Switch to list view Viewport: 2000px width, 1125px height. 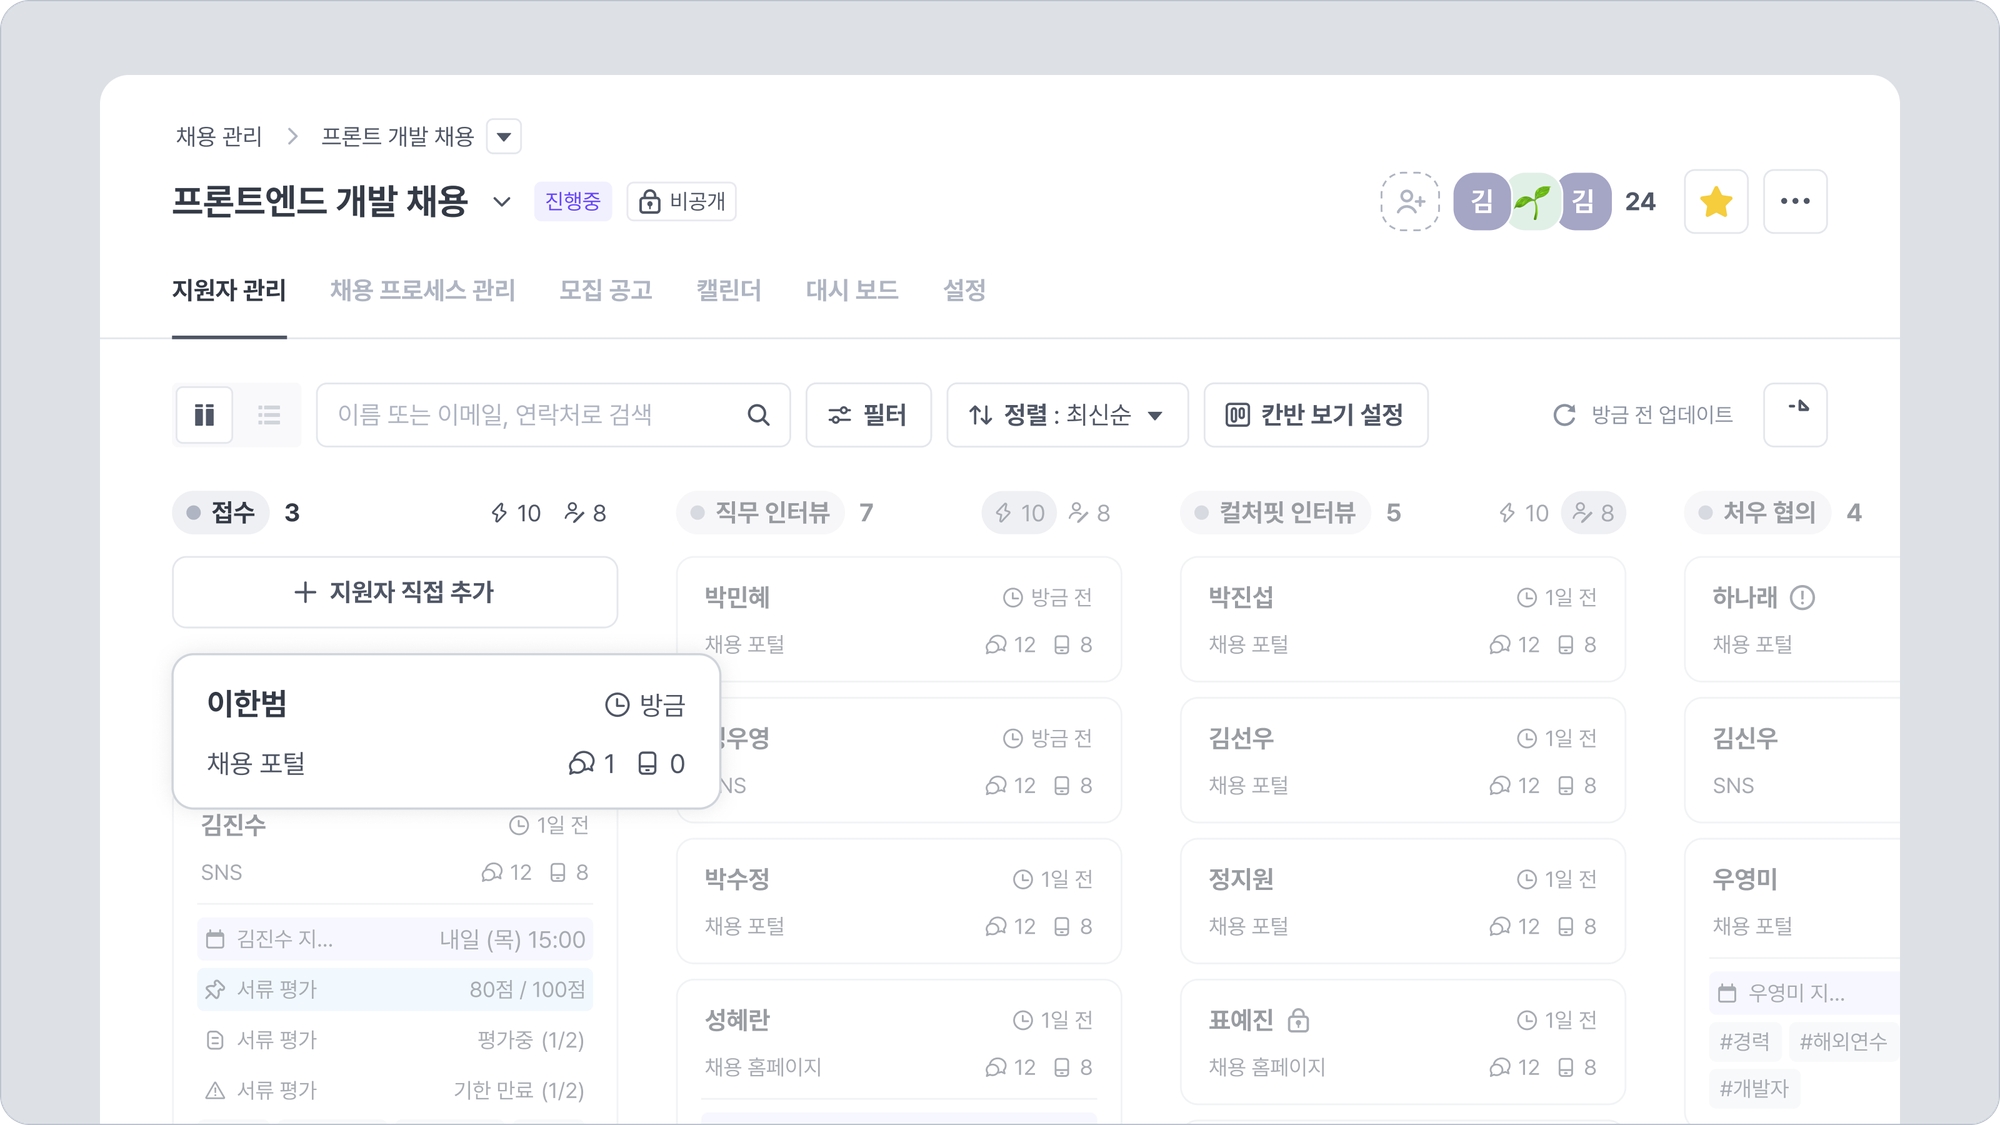[x=269, y=415]
